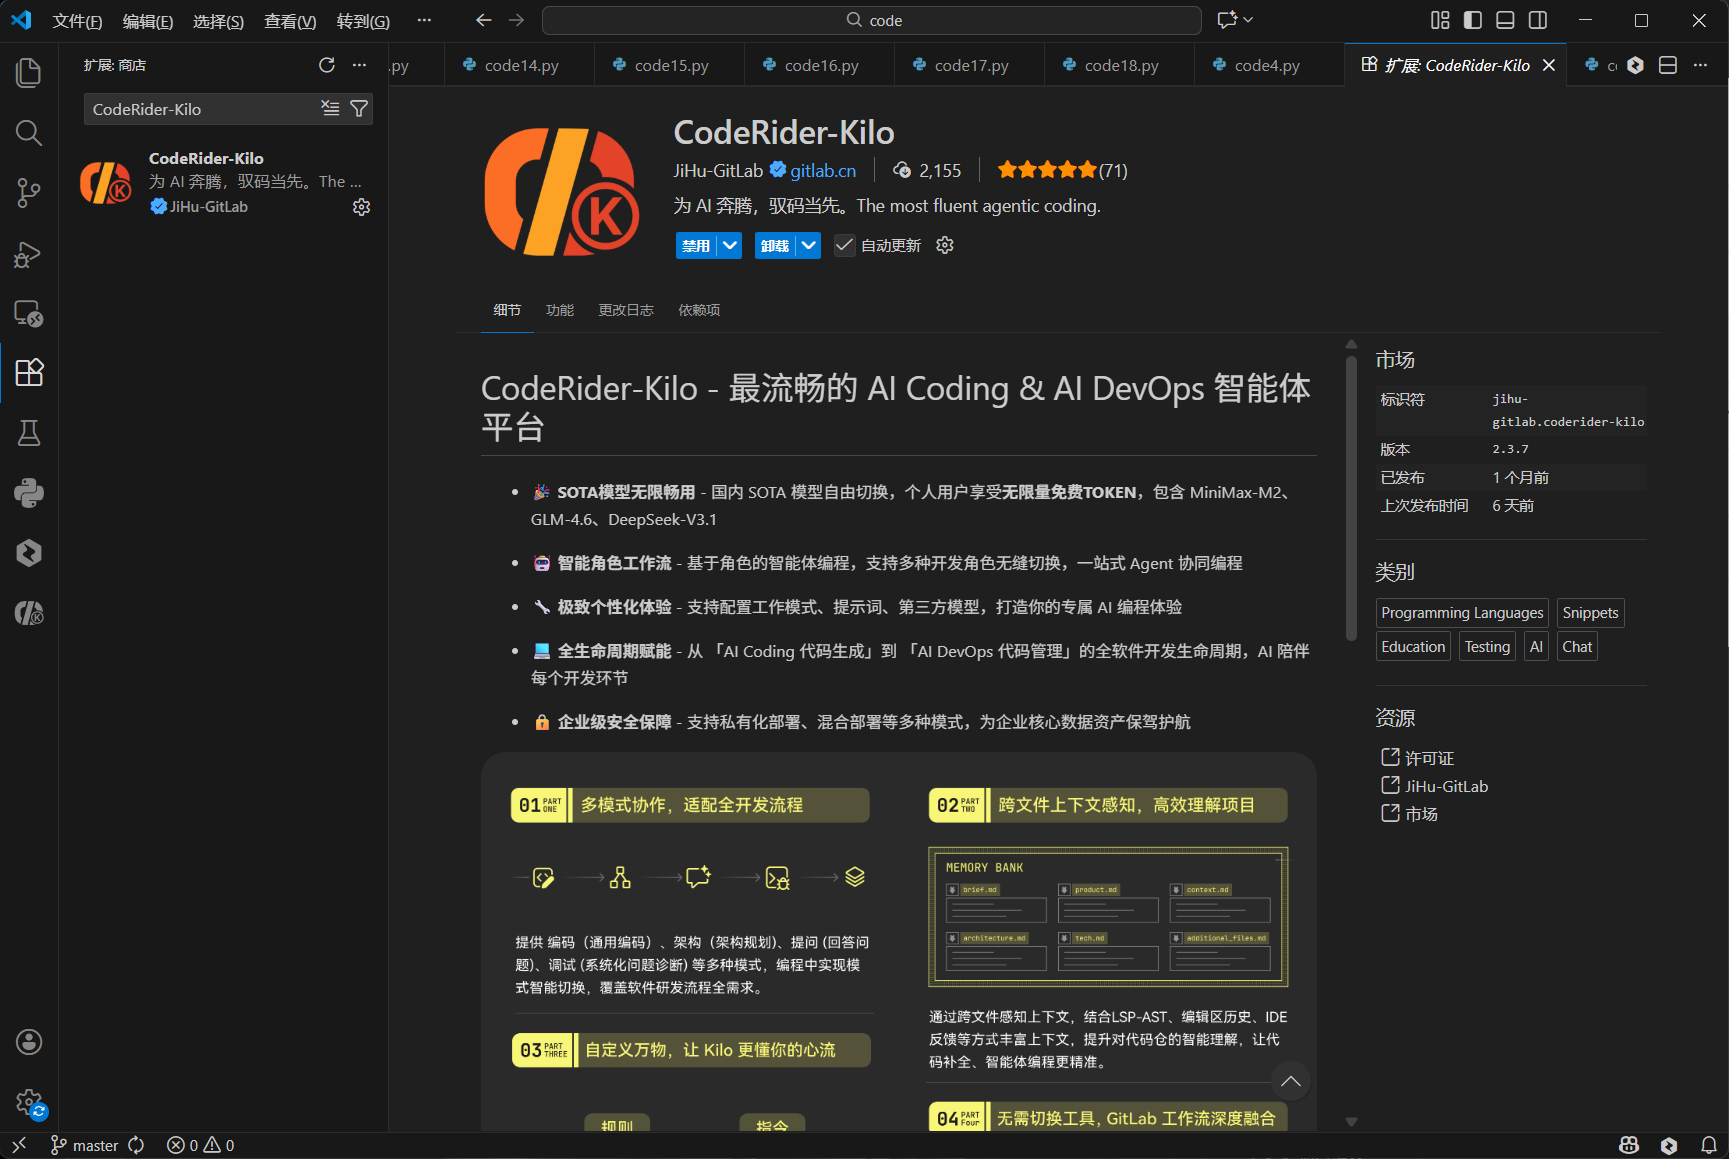The width and height of the screenshot is (1729, 1159).
Task: Open the 编辑(E) menu
Action: click(x=148, y=21)
